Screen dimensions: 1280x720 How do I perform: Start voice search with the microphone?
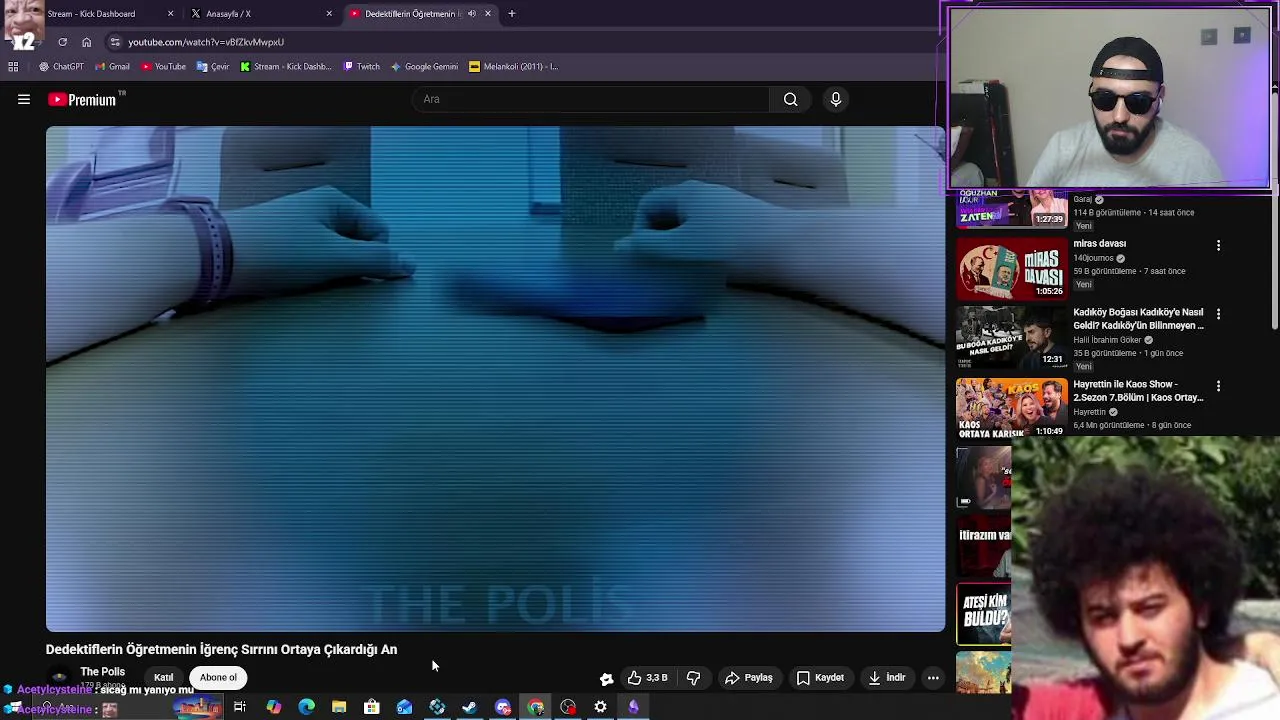836,99
